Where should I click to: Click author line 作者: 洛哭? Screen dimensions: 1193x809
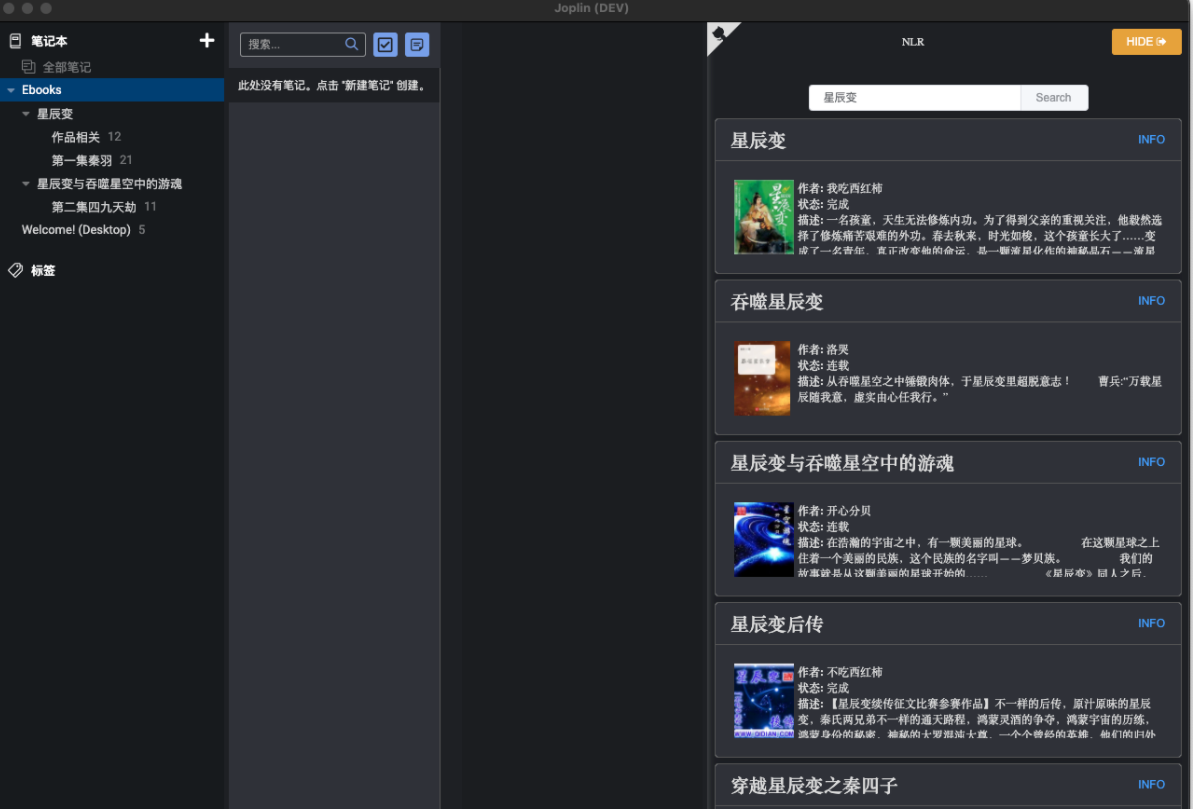pyautogui.click(x=823, y=349)
